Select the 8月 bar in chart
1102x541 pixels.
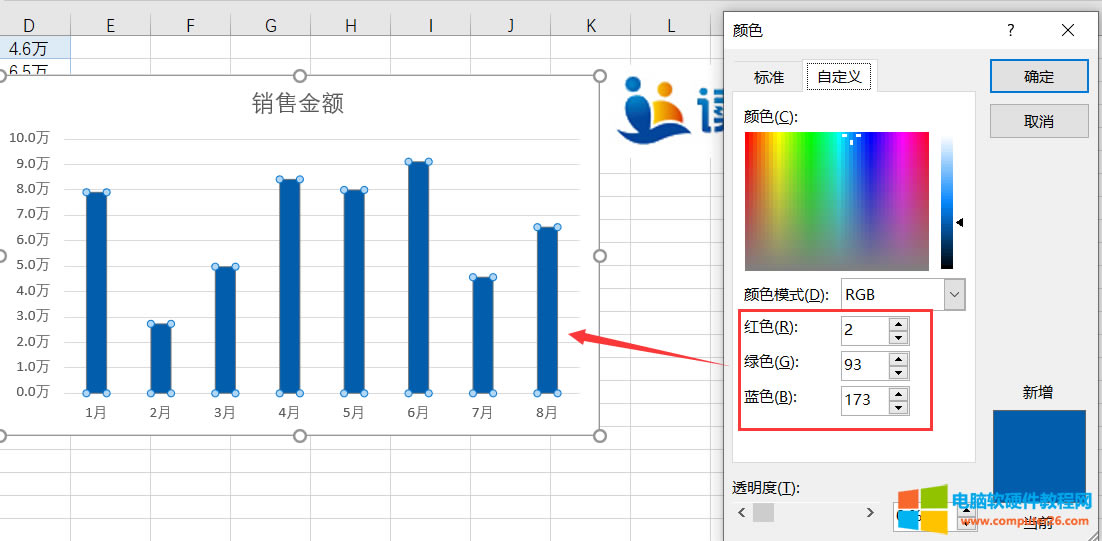pyautogui.click(x=547, y=310)
